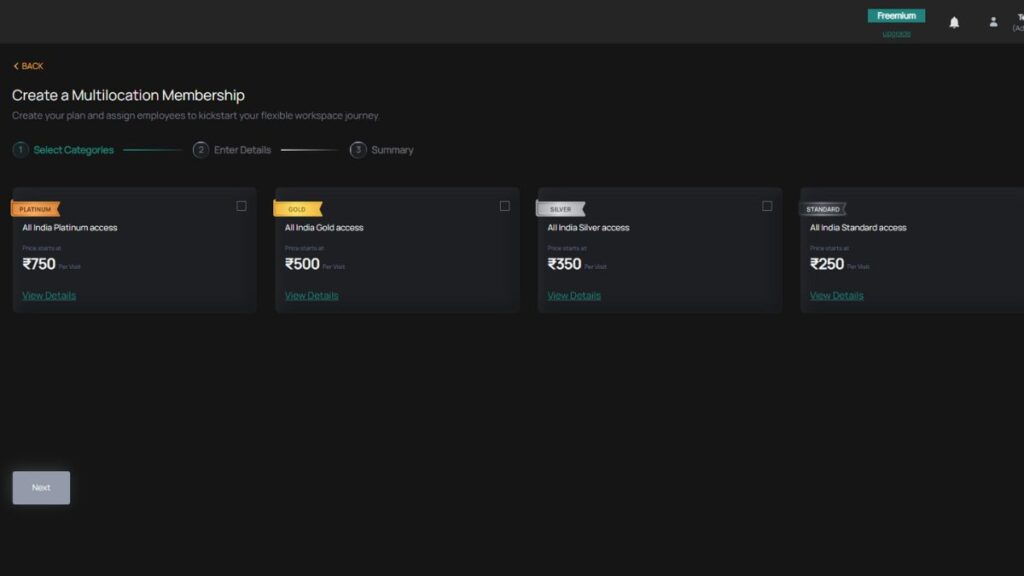The image size is (1024, 576).
Task: Open View Details for the Silver plan
Action: pyautogui.click(x=574, y=295)
